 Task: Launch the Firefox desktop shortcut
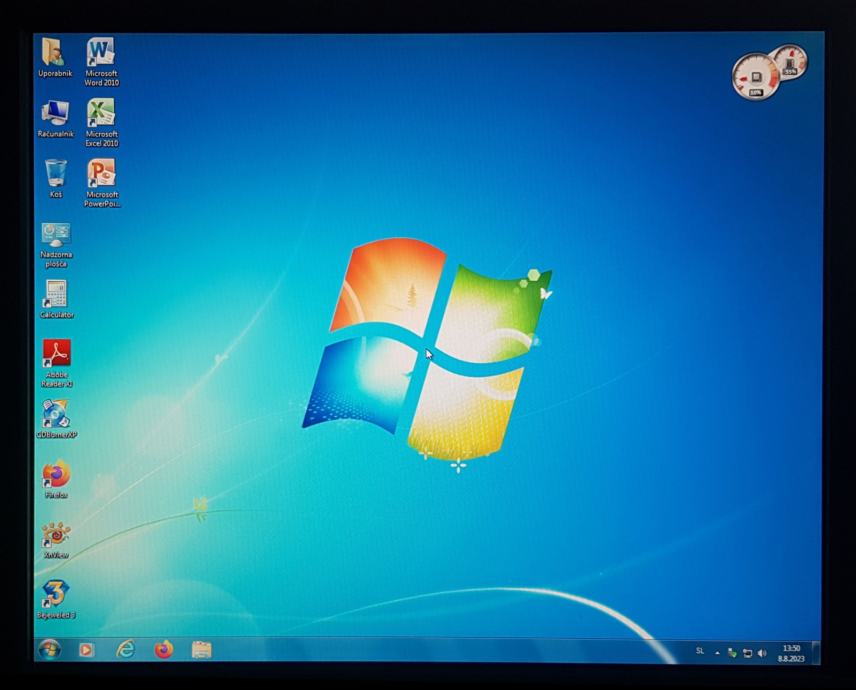56,480
